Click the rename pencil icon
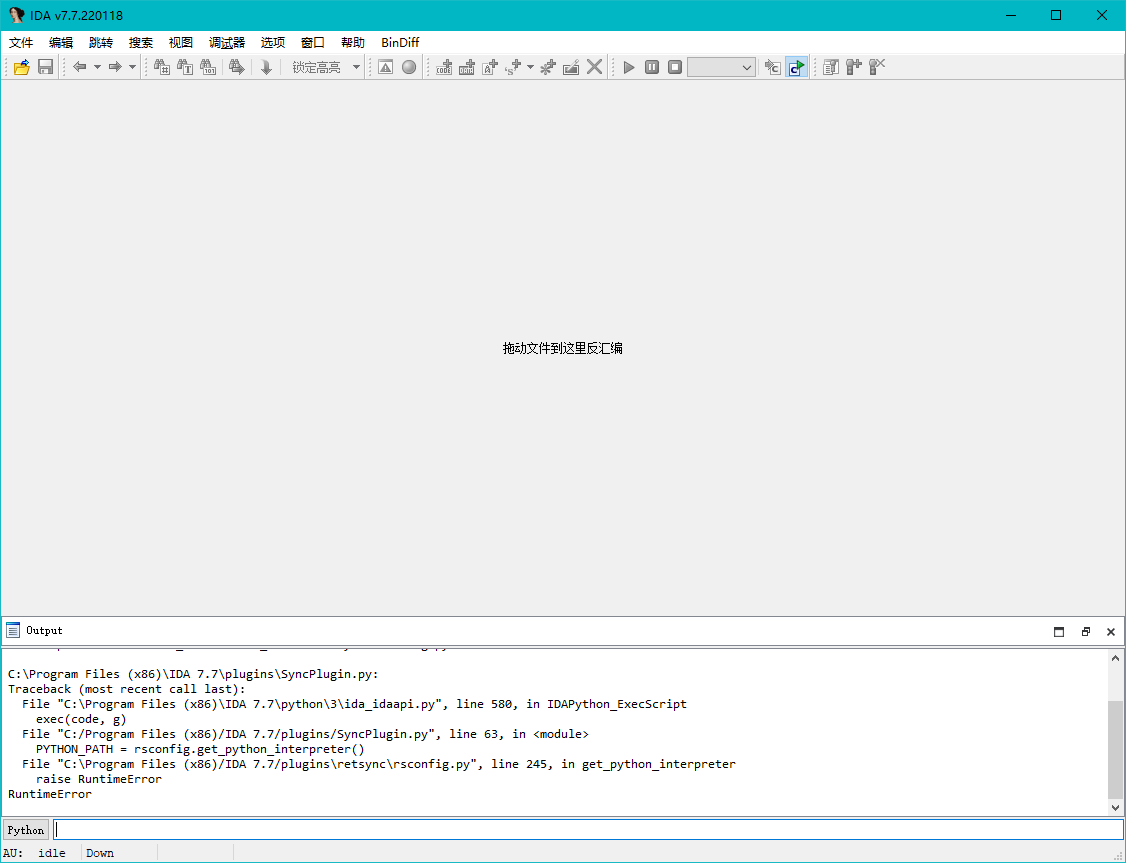Viewport: 1126px width, 863px height. coord(571,67)
